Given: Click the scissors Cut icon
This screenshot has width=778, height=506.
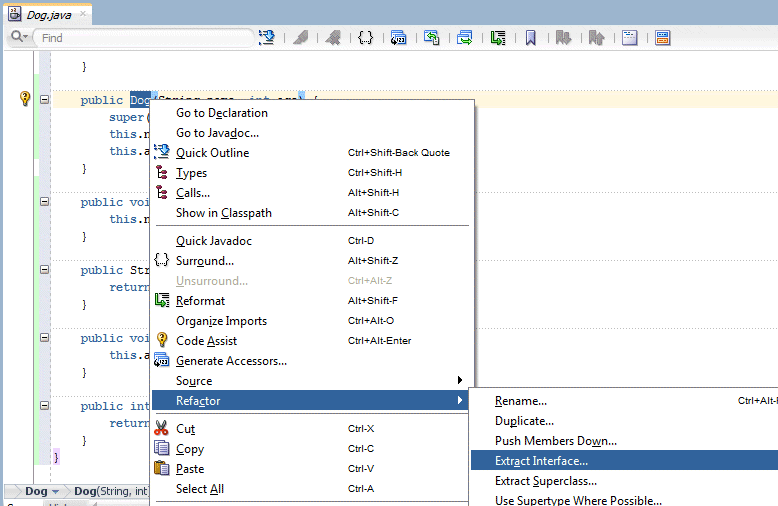Looking at the screenshot, I should click(161, 428).
